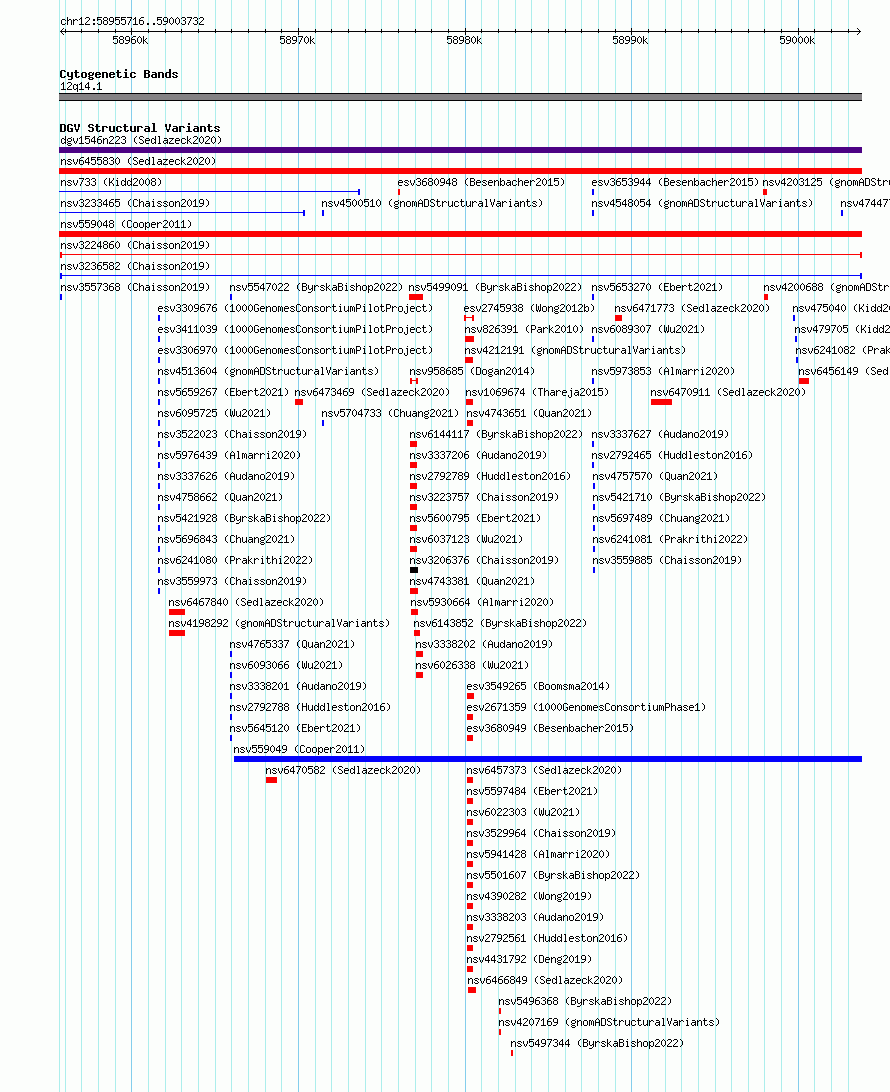Open nsv5704733 (Chuang2021) entry
The image size is (890, 1092).
(390, 413)
